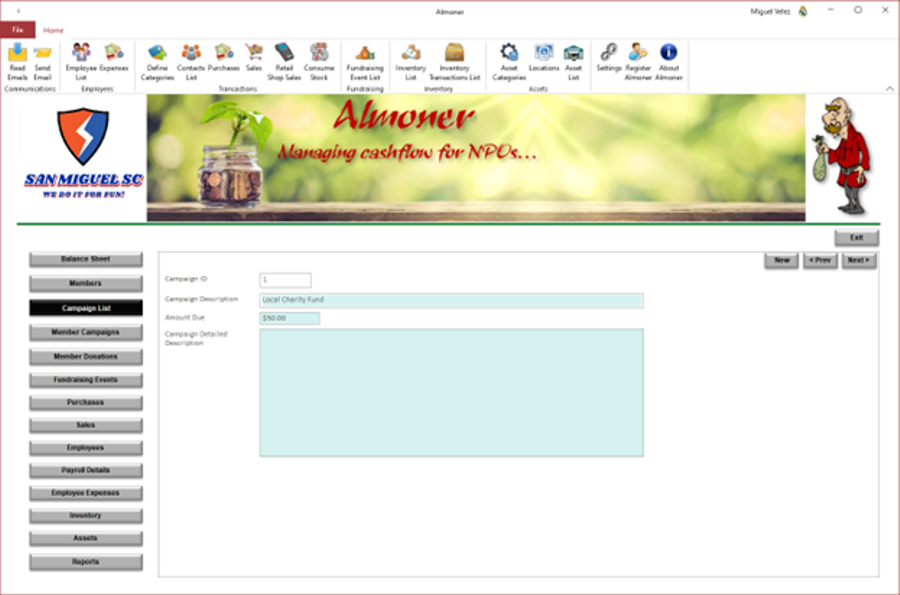Click the Inventory sidebar button
900x595 pixels.
[x=86, y=516]
